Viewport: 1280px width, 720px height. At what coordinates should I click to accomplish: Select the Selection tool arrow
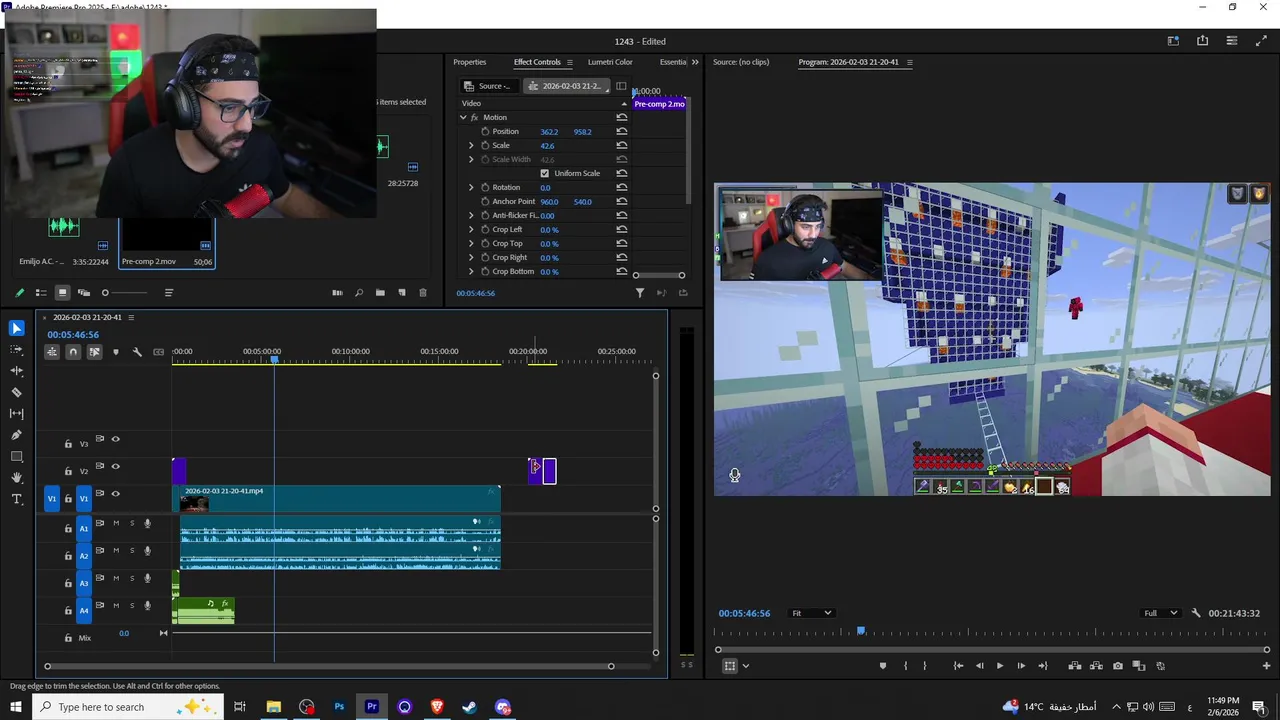coord(16,328)
